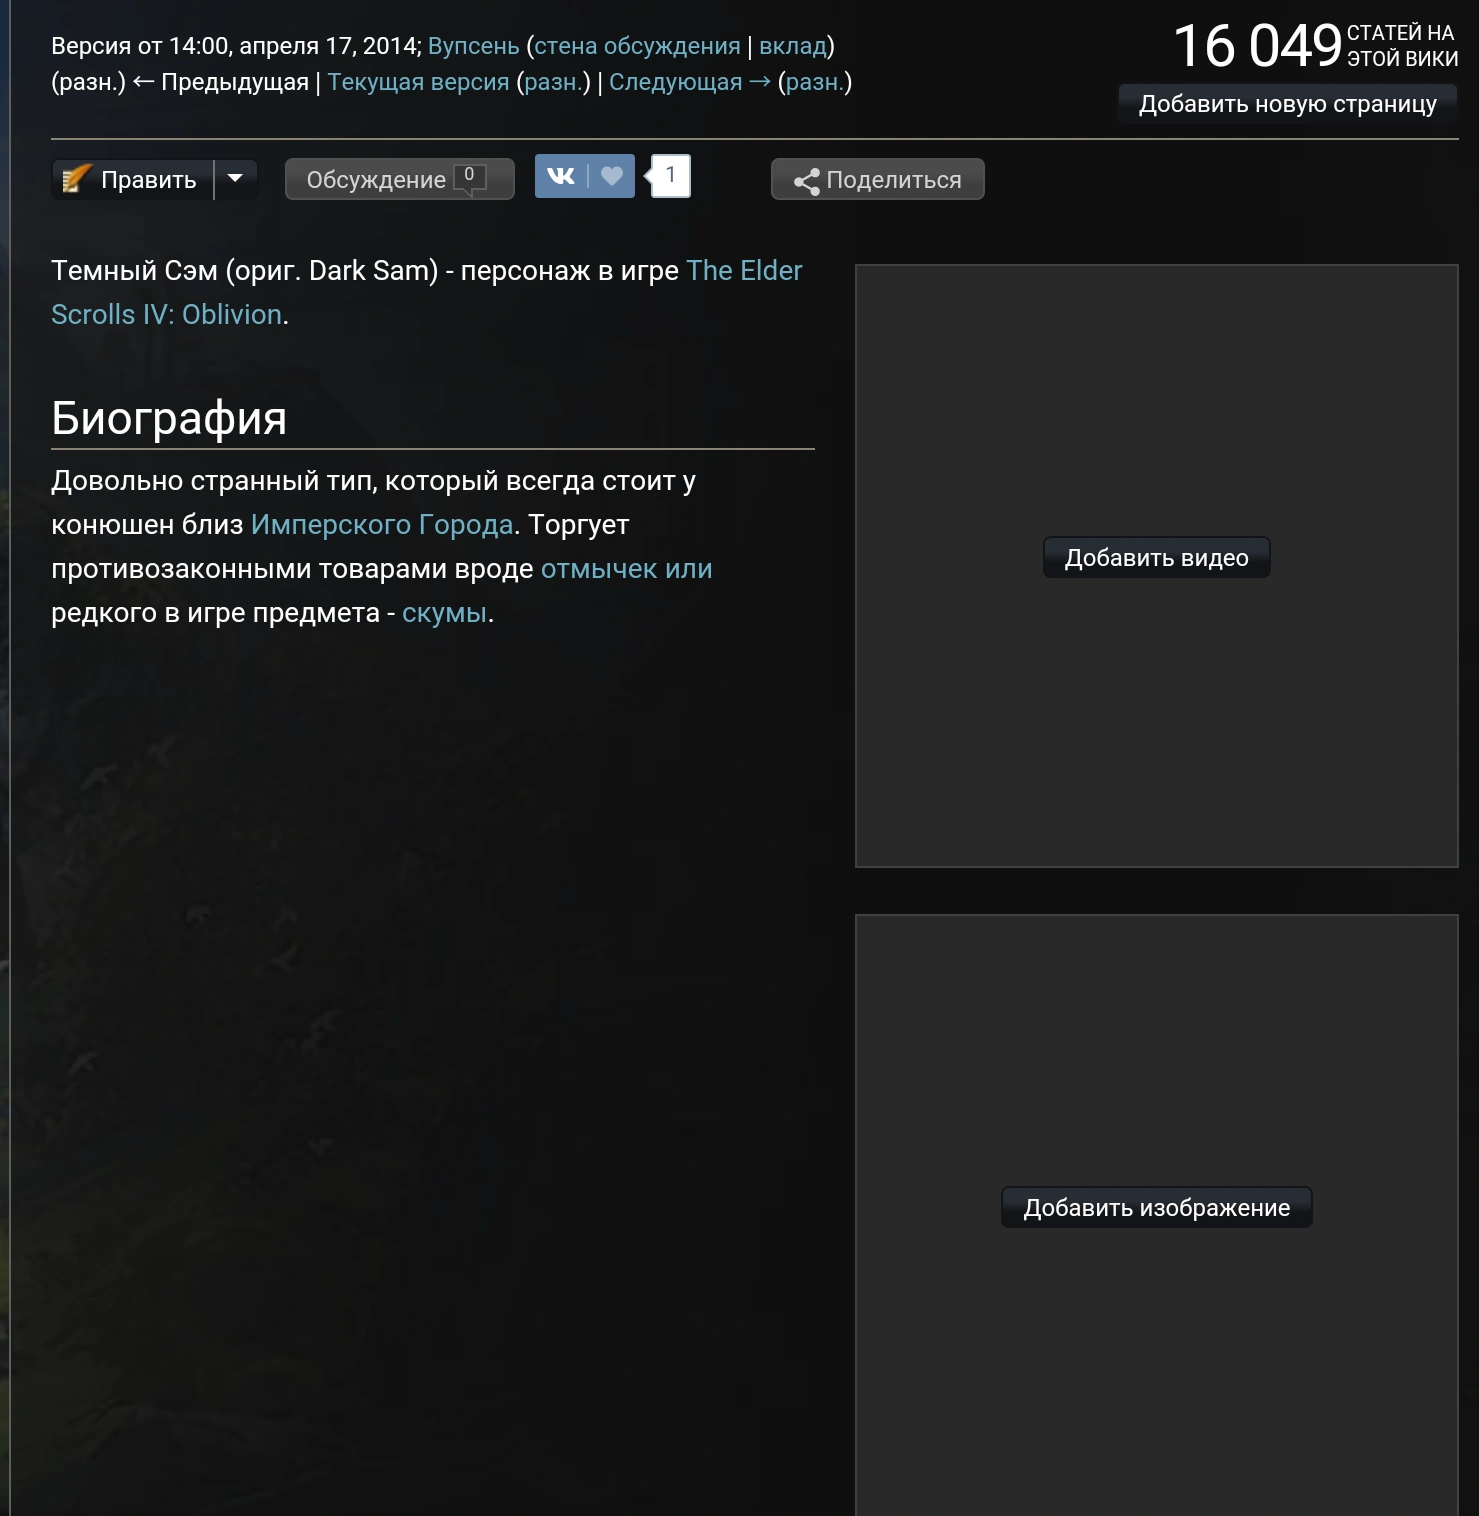This screenshot has height=1516, width=1479.
Task: Click the pencil edit icon on Править
Action: pos(76,179)
